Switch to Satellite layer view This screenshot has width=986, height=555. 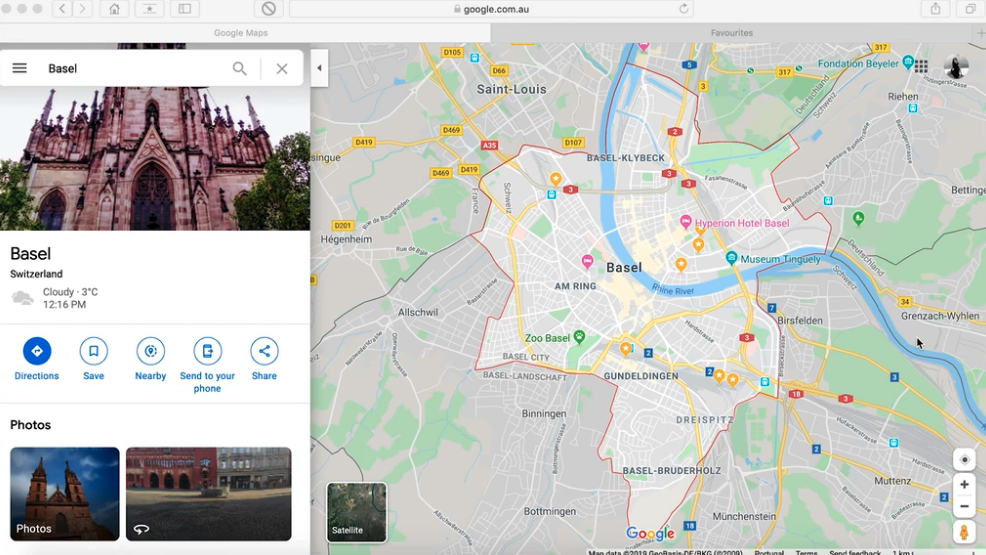tap(357, 512)
